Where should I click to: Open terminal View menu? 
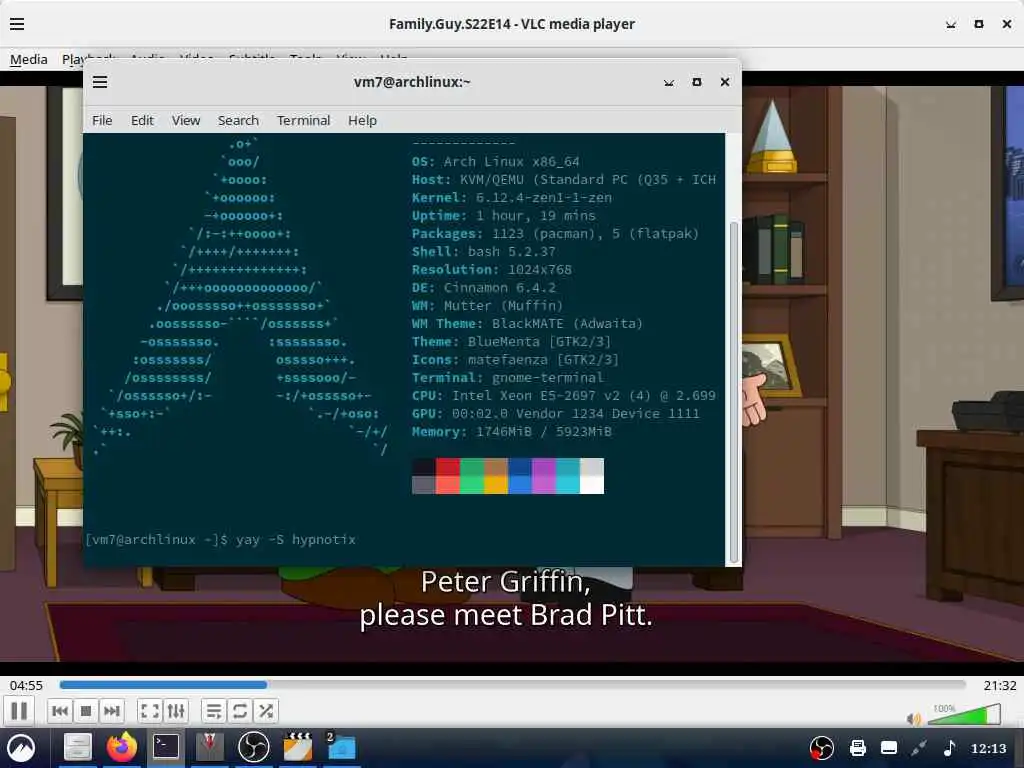pos(185,120)
